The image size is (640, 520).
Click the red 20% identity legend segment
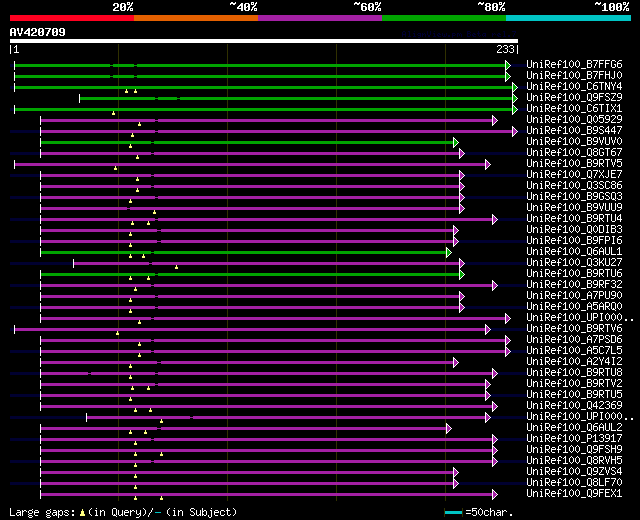[x=72, y=18]
